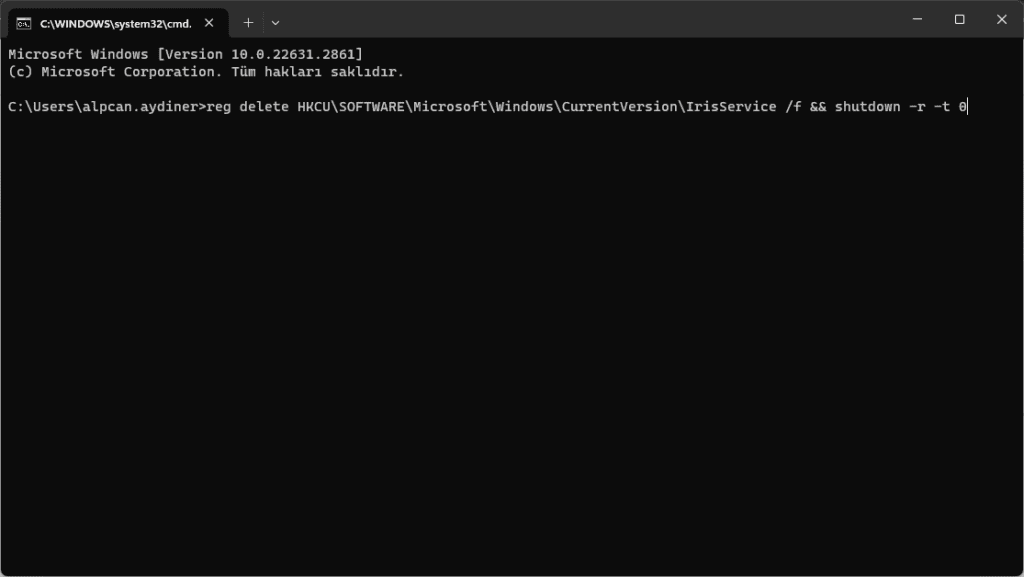The image size is (1024, 577).
Task: Click the -t switch near the command end
Action: pyautogui.click(x=942, y=106)
